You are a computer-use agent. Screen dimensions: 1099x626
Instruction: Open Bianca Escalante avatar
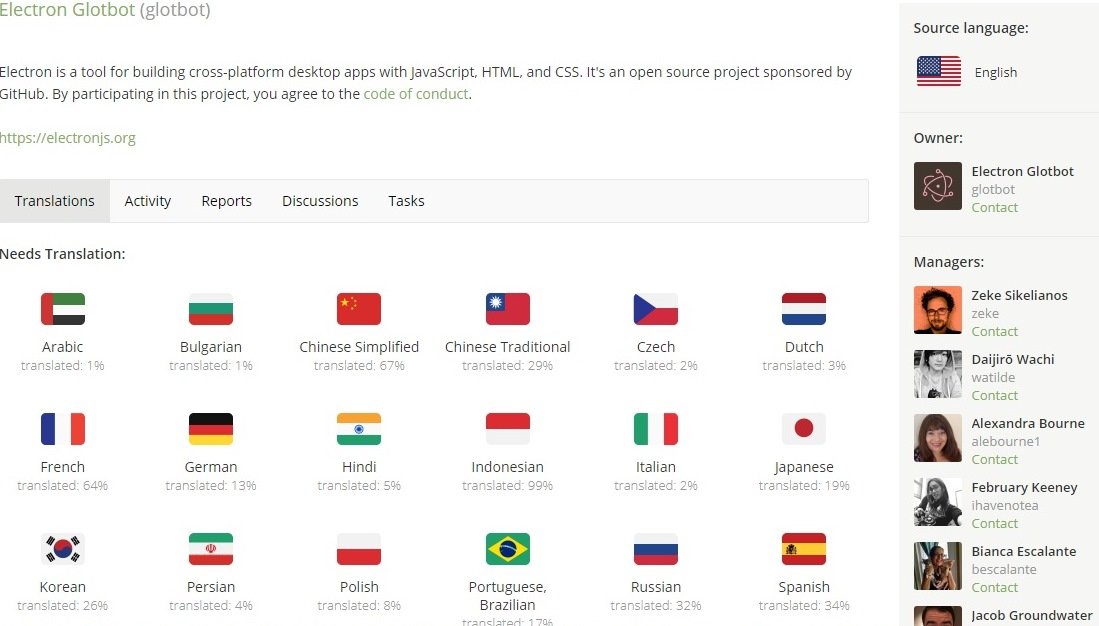coord(938,566)
